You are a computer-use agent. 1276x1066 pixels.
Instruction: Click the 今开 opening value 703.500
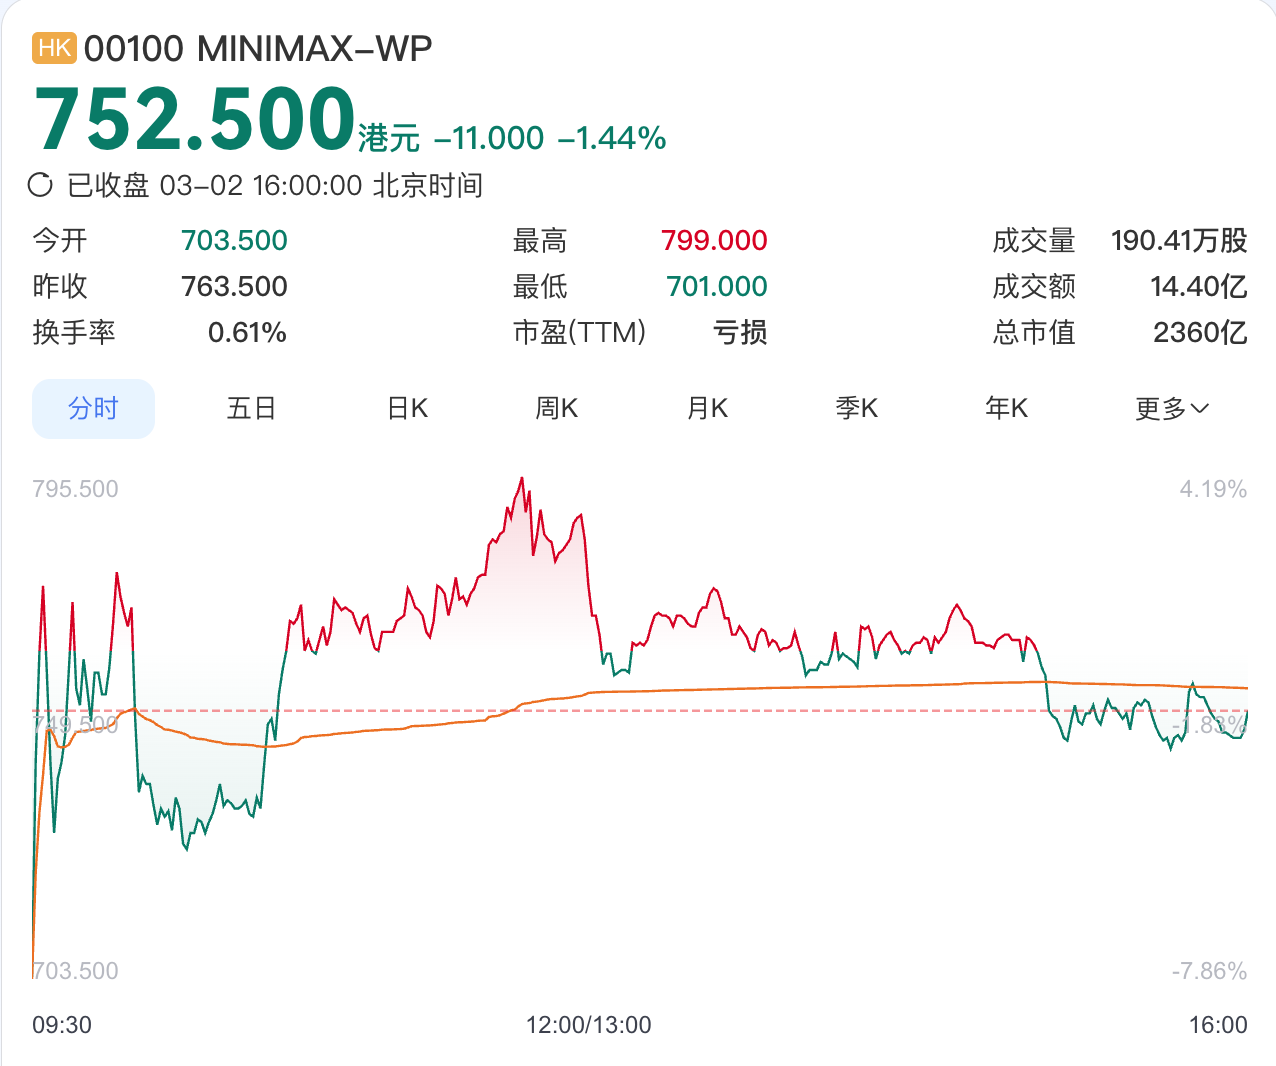(234, 240)
